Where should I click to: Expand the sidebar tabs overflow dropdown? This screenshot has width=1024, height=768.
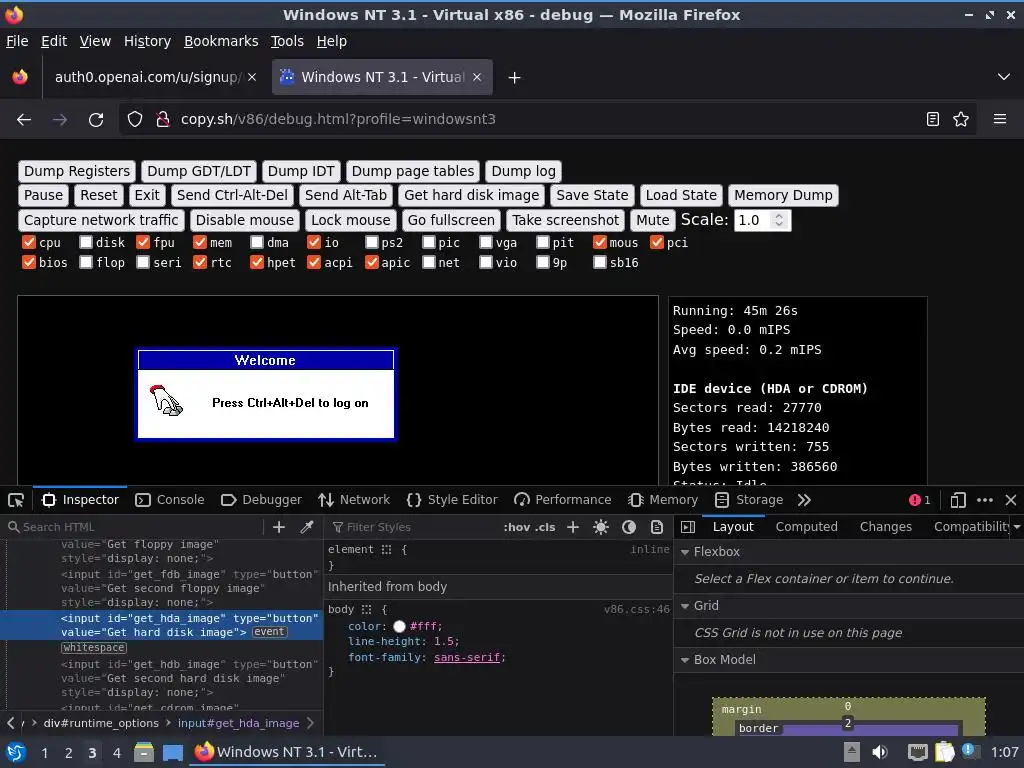[1017, 527]
